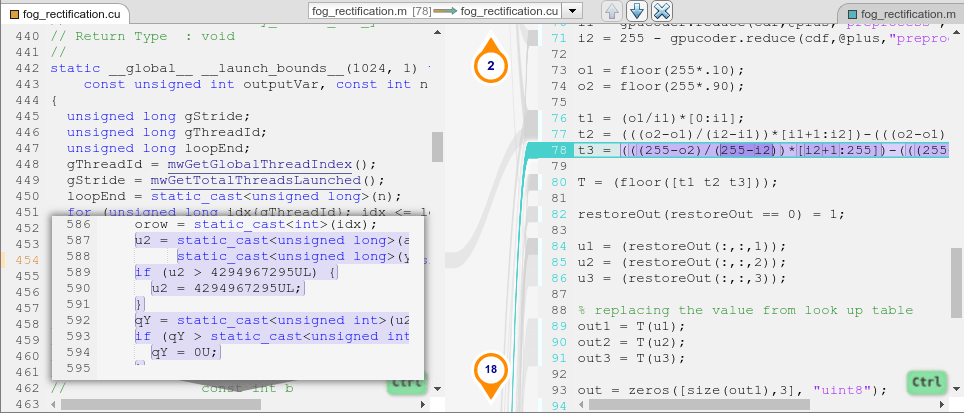Select fog_rectification.m [78] trace field
This screenshot has width=964, height=413.
click(x=435, y=11)
